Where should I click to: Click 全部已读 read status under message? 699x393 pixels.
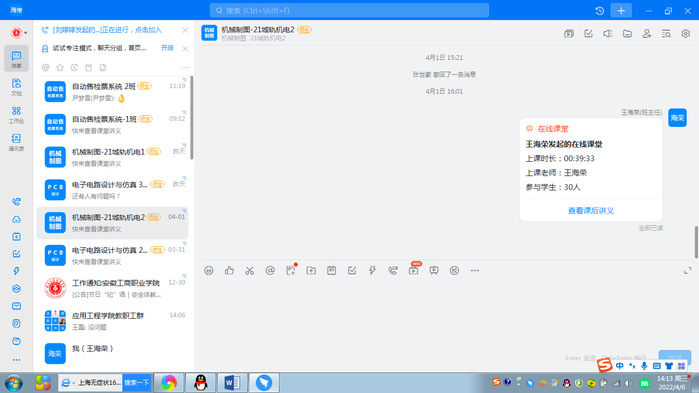[x=650, y=228]
